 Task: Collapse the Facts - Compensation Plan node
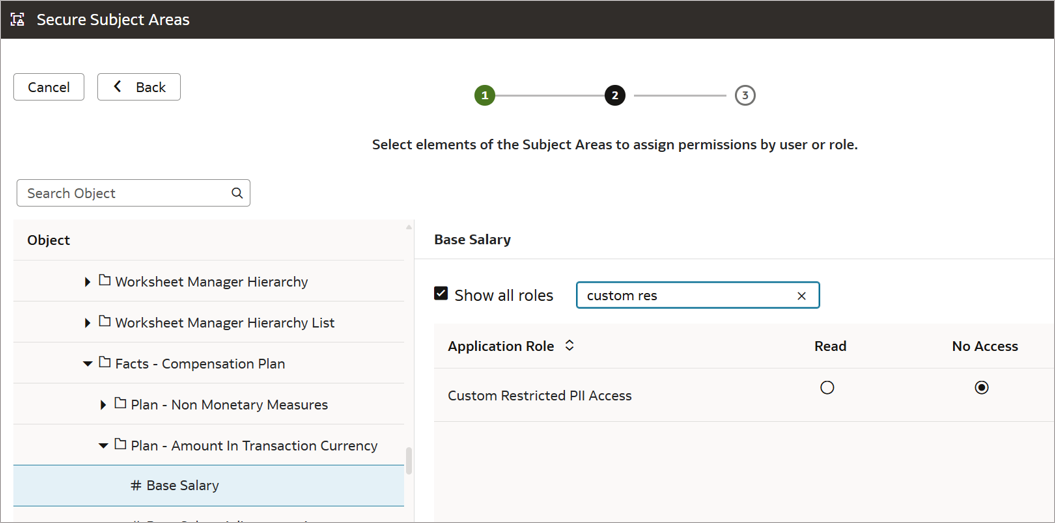click(x=88, y=364)
